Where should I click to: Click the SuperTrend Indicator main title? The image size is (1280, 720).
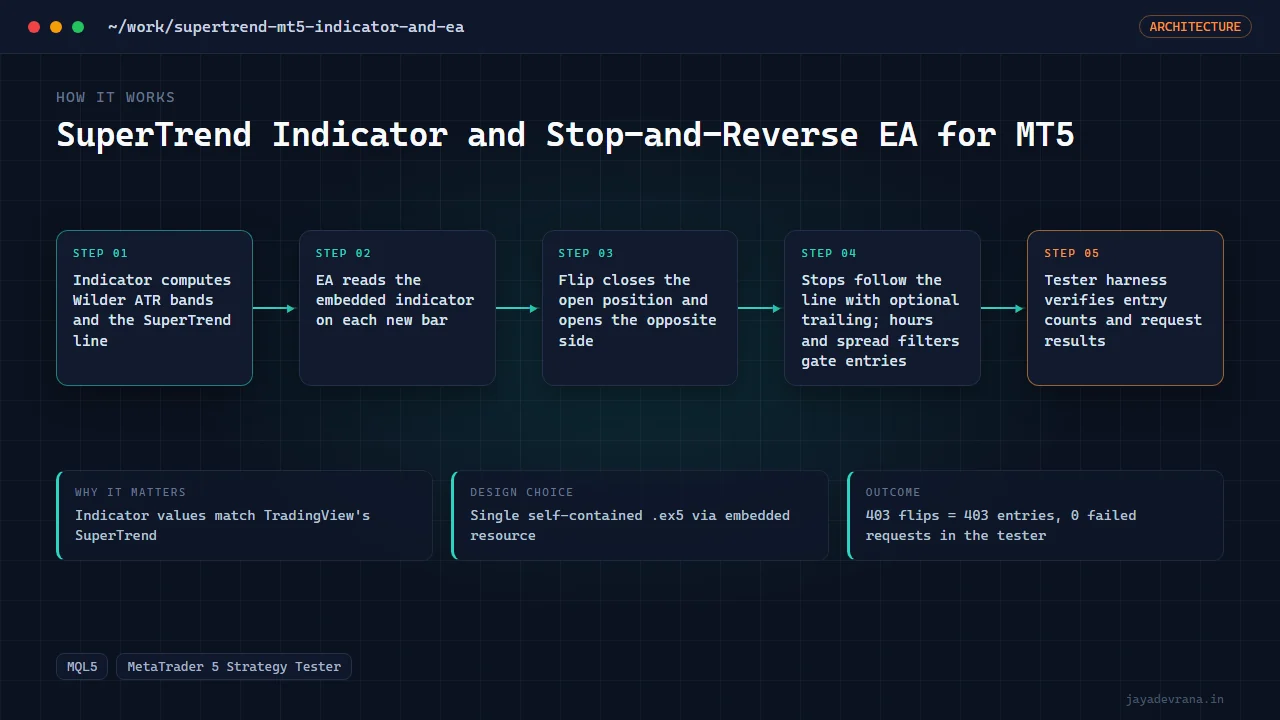(565, 134)
